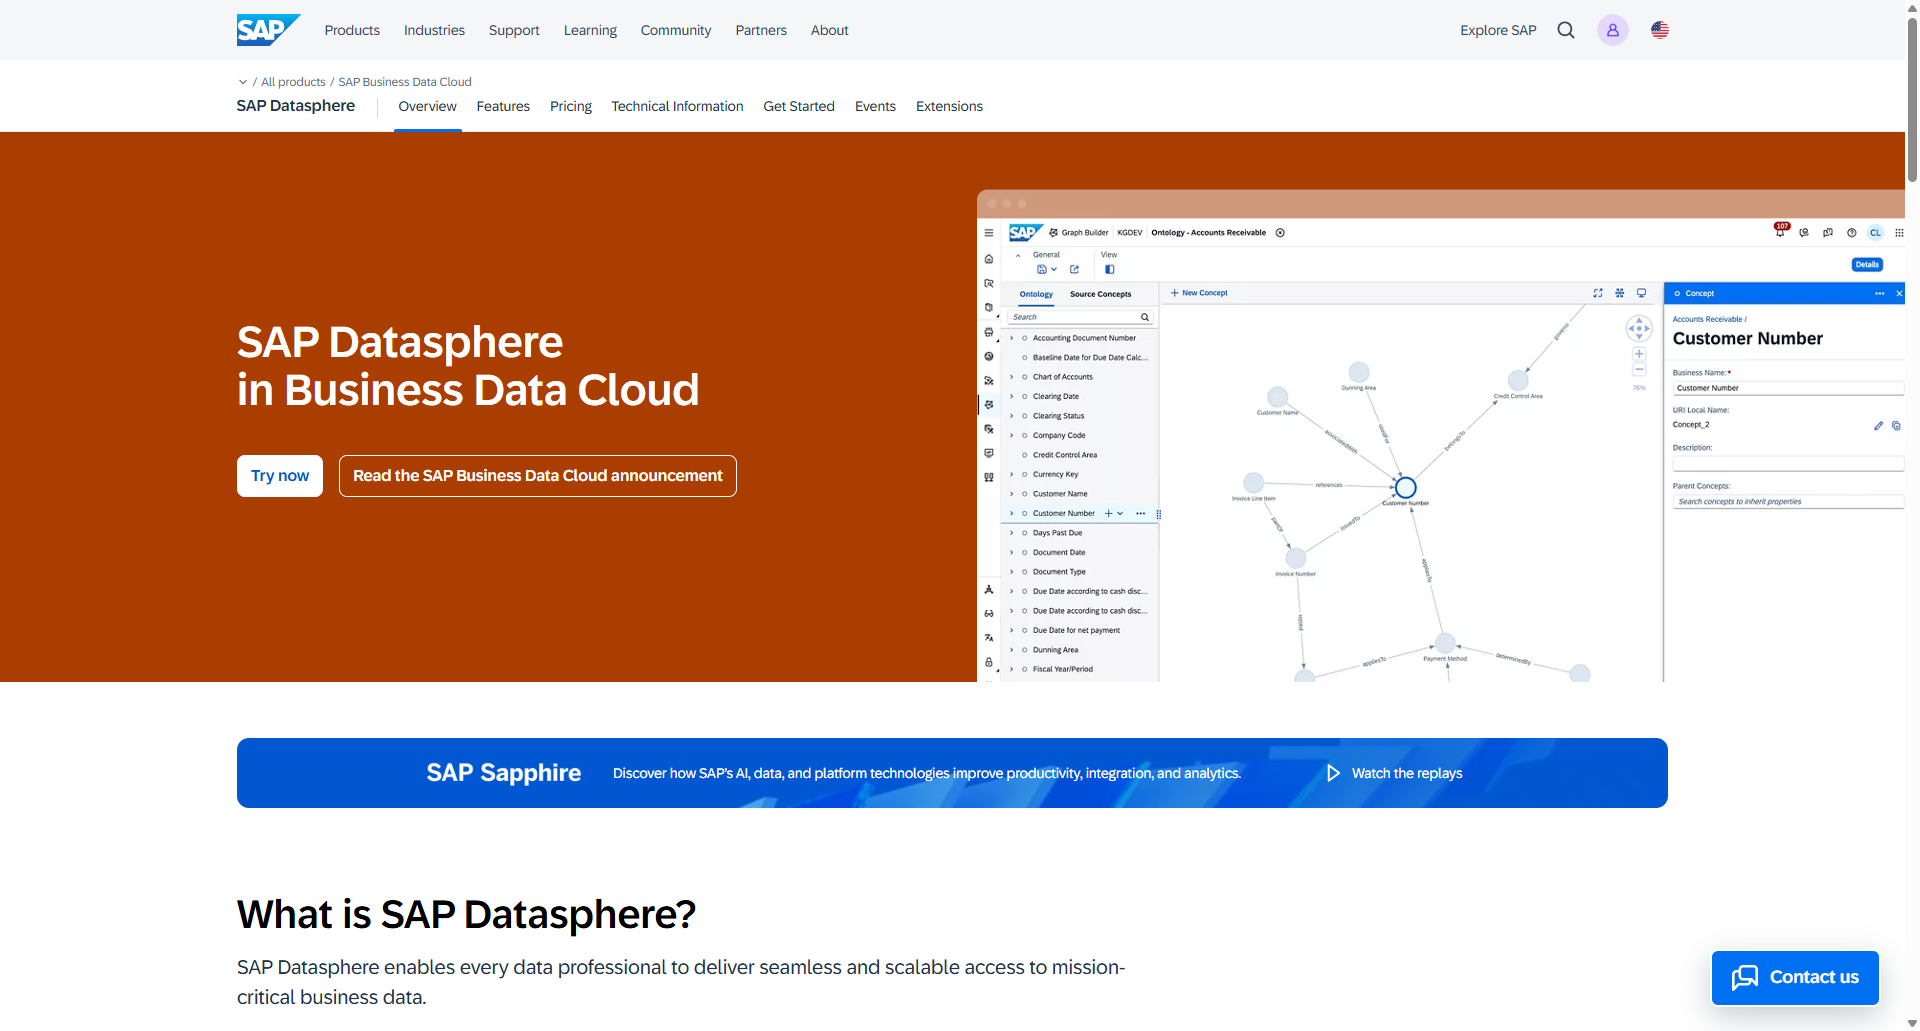Click the country flag icon in the header

1659,29
